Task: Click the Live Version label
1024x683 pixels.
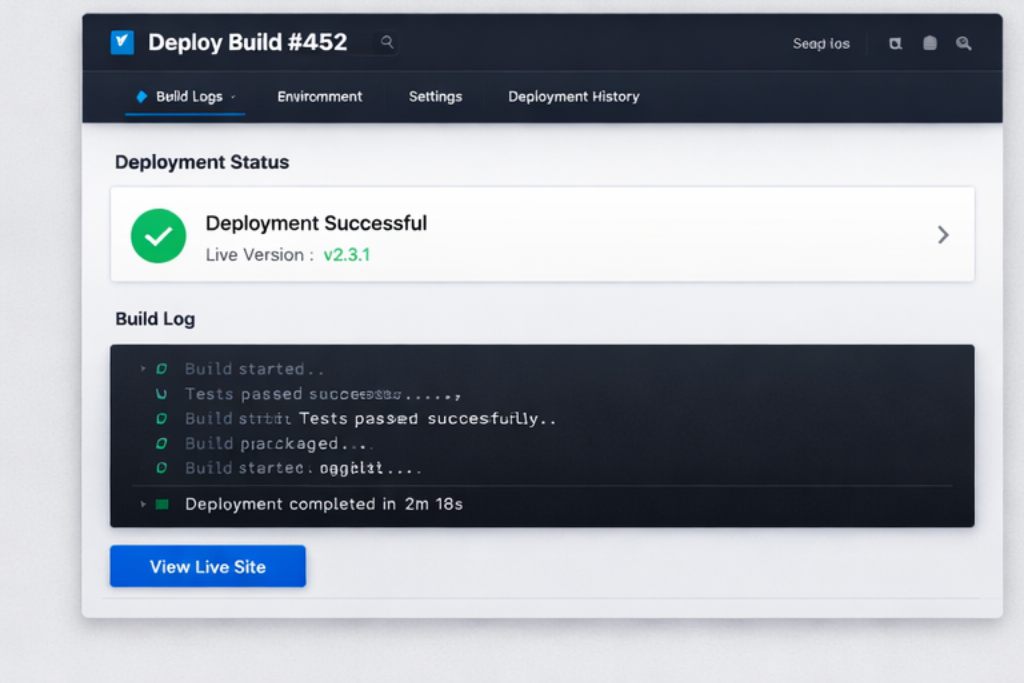Action: point(260,255)
